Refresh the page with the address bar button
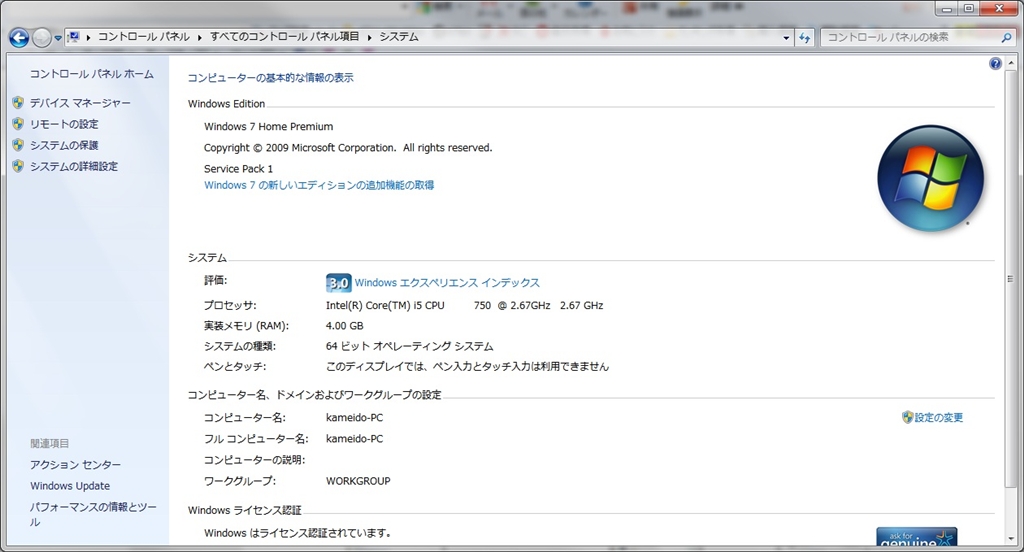Viewport: 1024px width, 552px height. 805,38
